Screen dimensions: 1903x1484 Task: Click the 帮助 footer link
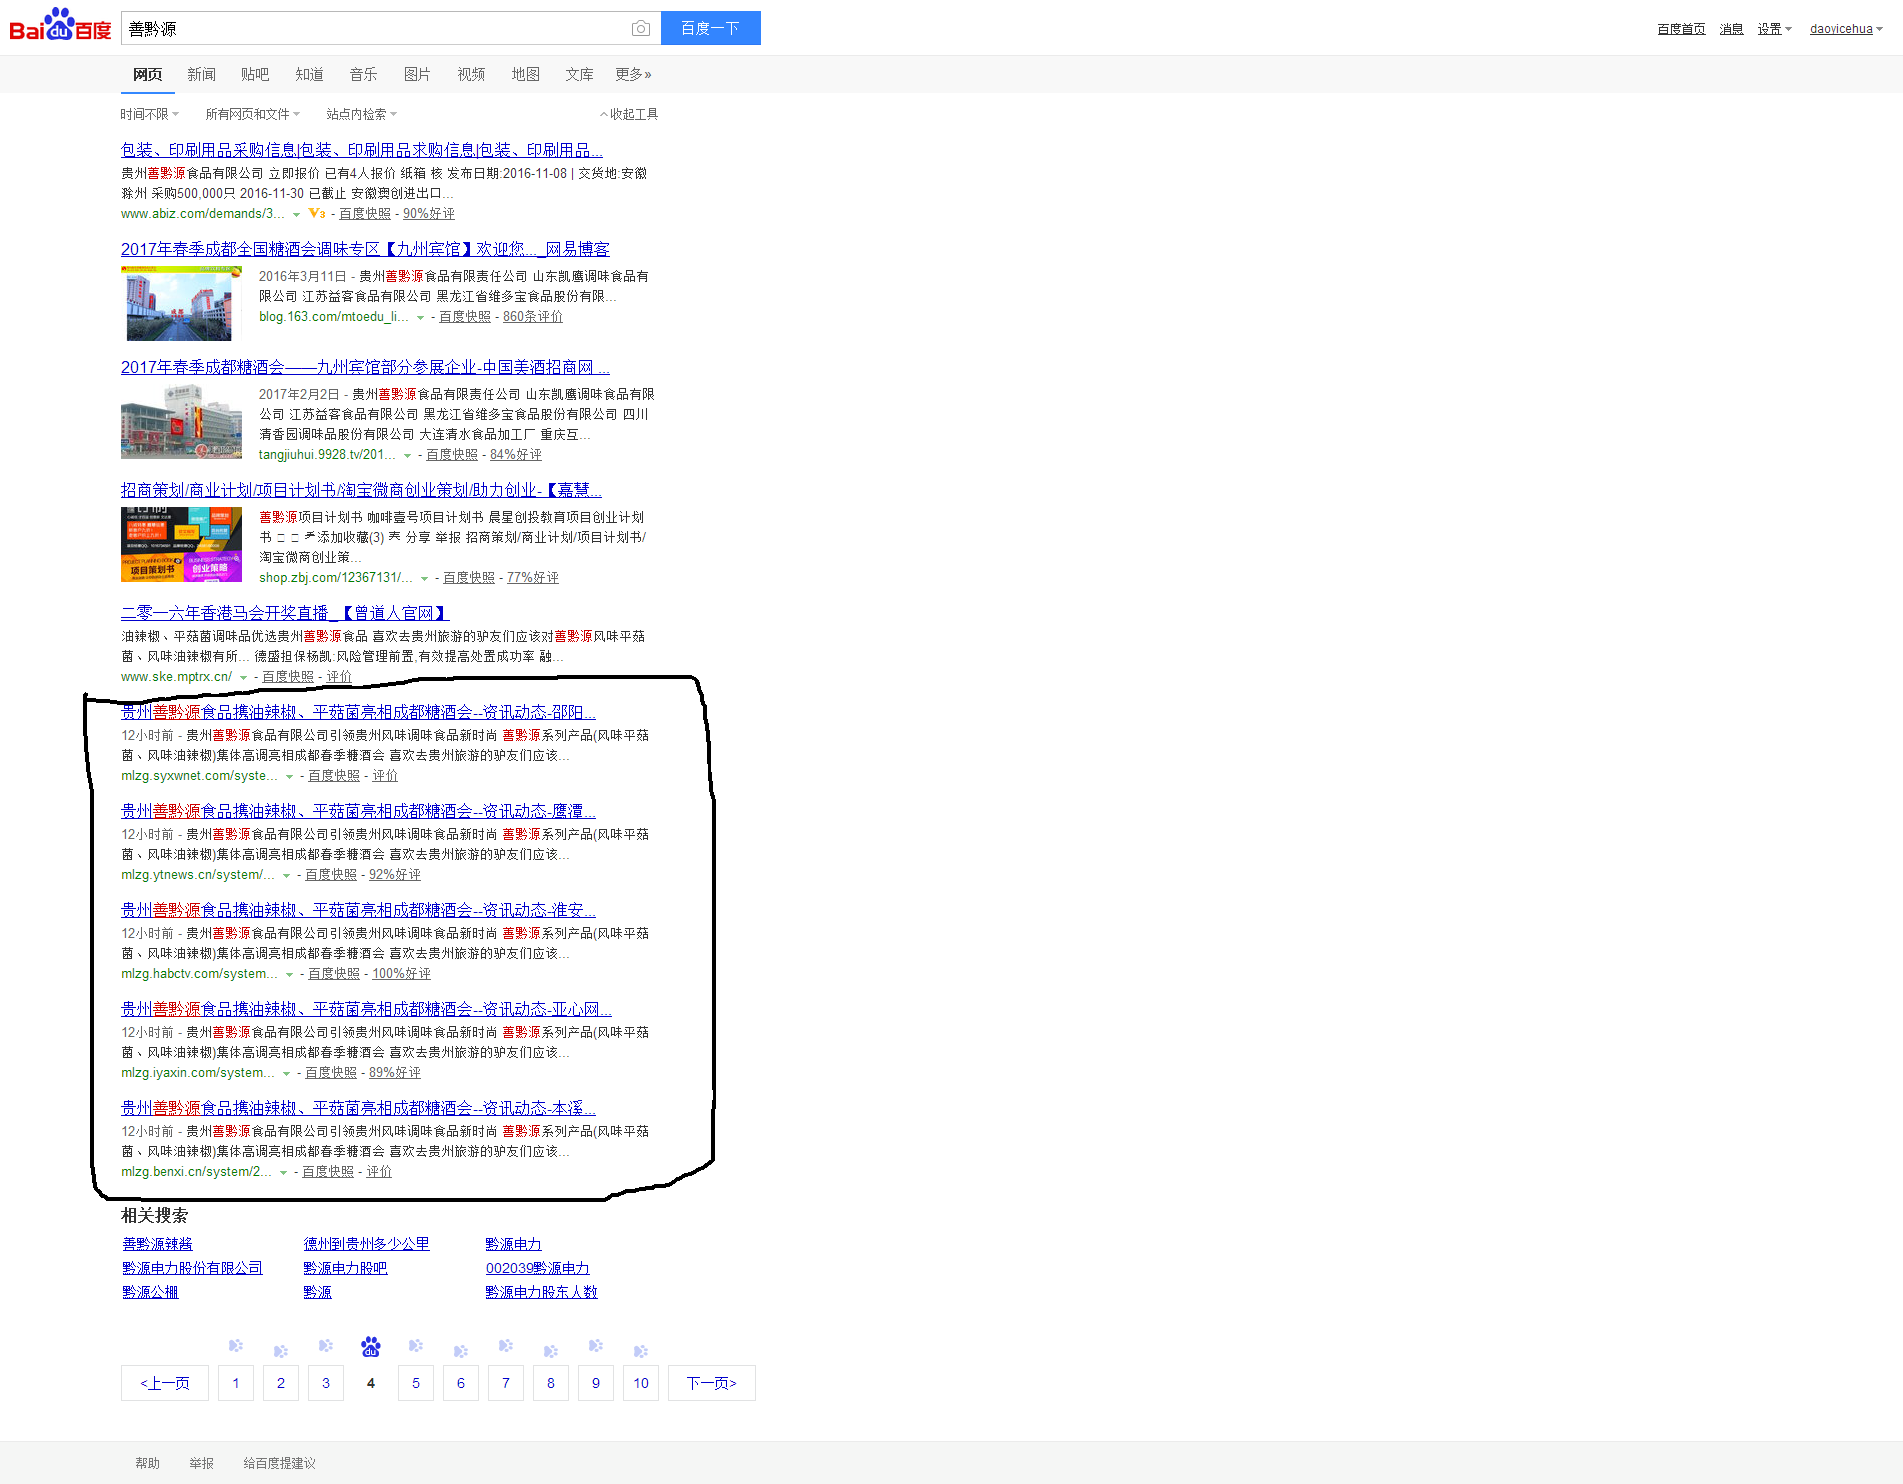[x=148, y=1464]
